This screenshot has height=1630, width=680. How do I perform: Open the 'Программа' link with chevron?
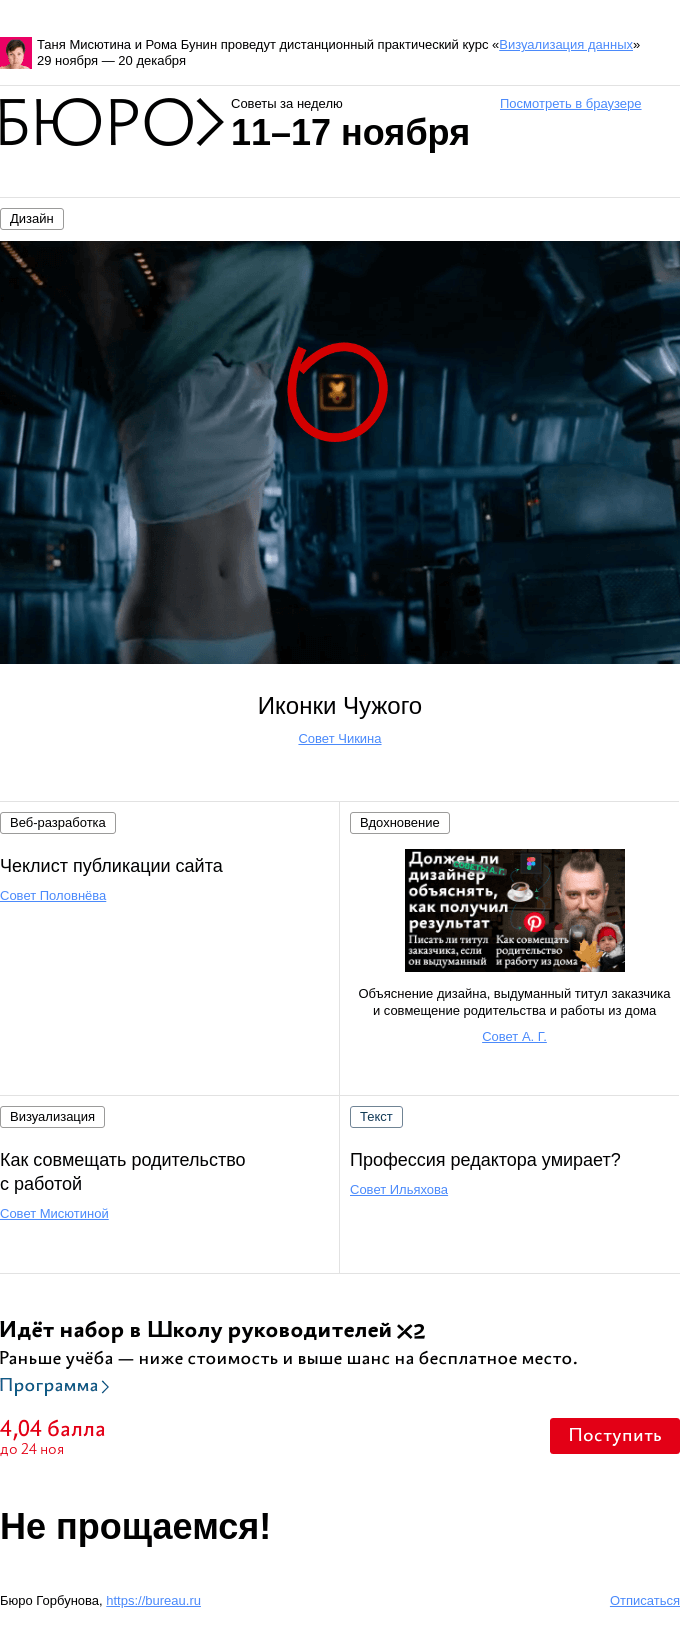tap(55, 1386)
